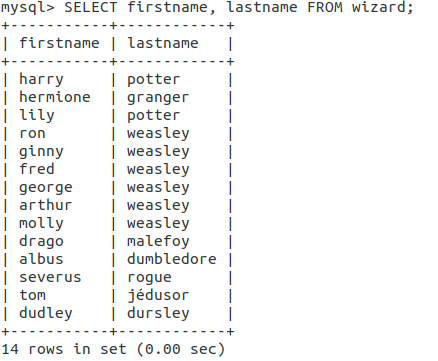Click the george firstname cell

[x=46, y=188]
